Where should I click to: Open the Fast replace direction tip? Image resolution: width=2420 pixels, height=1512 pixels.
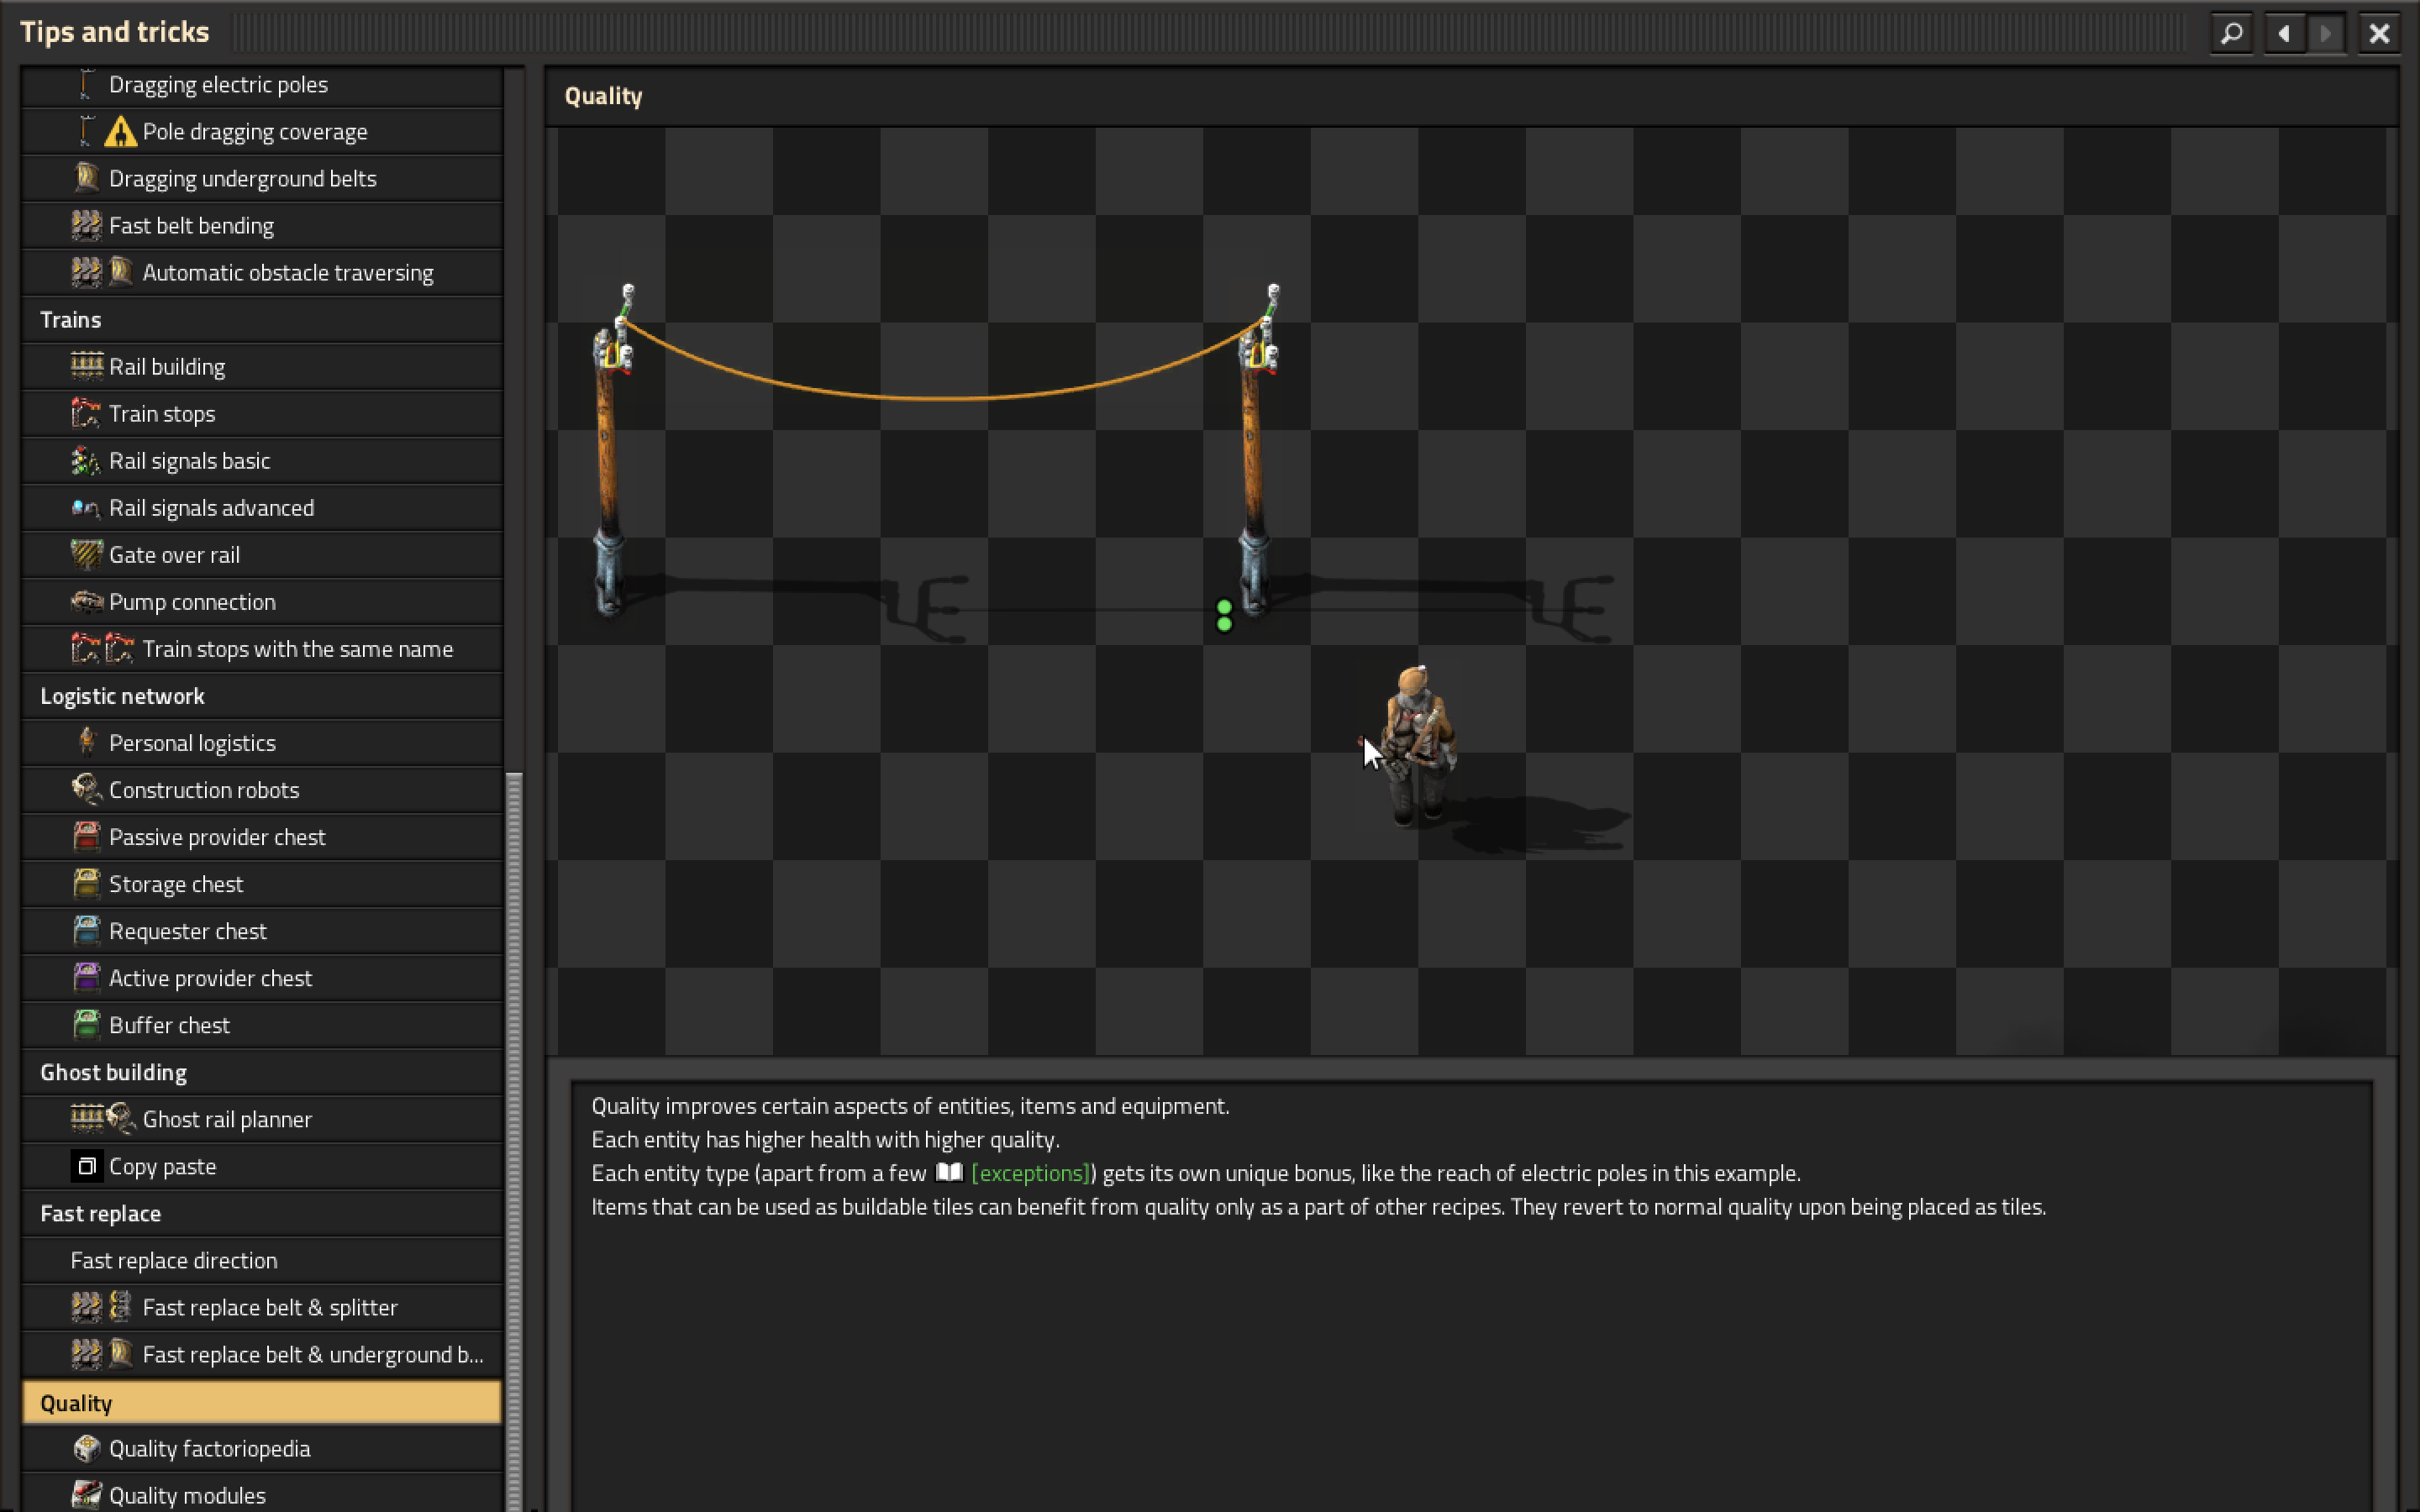pos(262,1260)
